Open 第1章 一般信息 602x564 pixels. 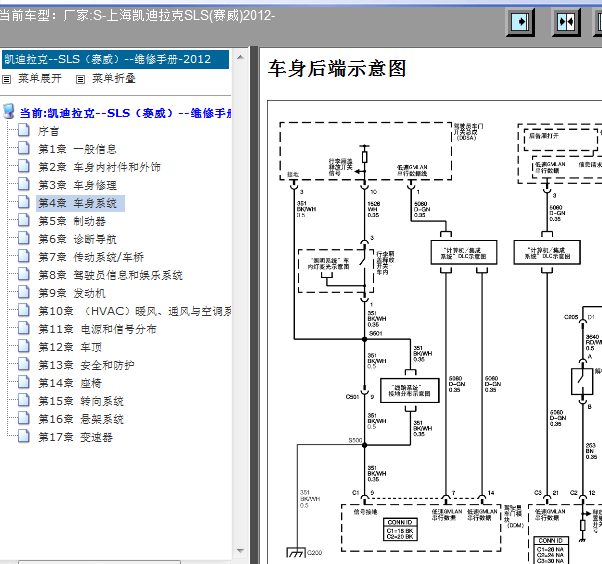click(x=77, y=149)
